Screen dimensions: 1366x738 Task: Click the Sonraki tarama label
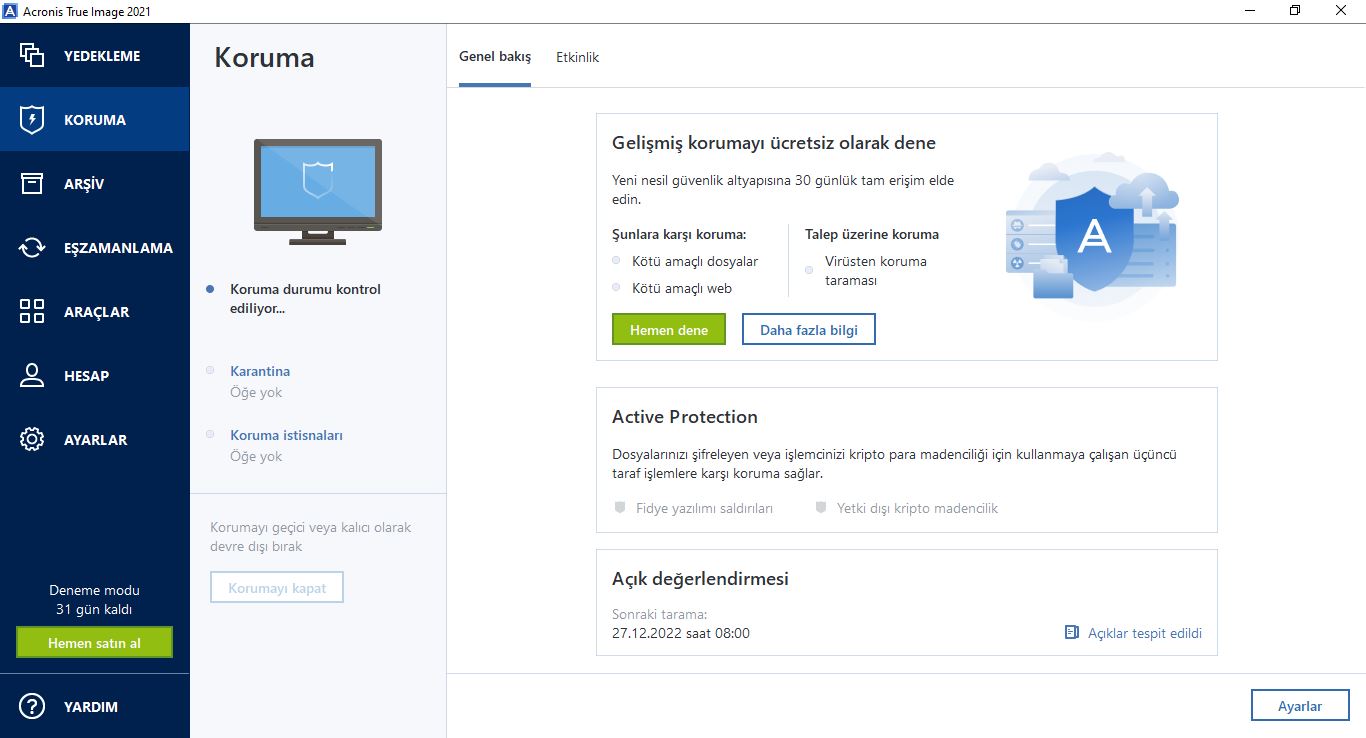coord(659,614)
